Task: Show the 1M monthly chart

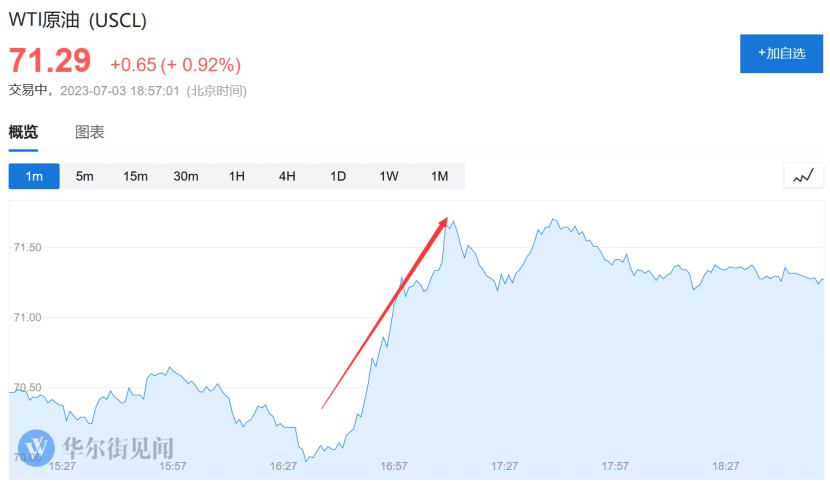Action: tap(439, 176)
